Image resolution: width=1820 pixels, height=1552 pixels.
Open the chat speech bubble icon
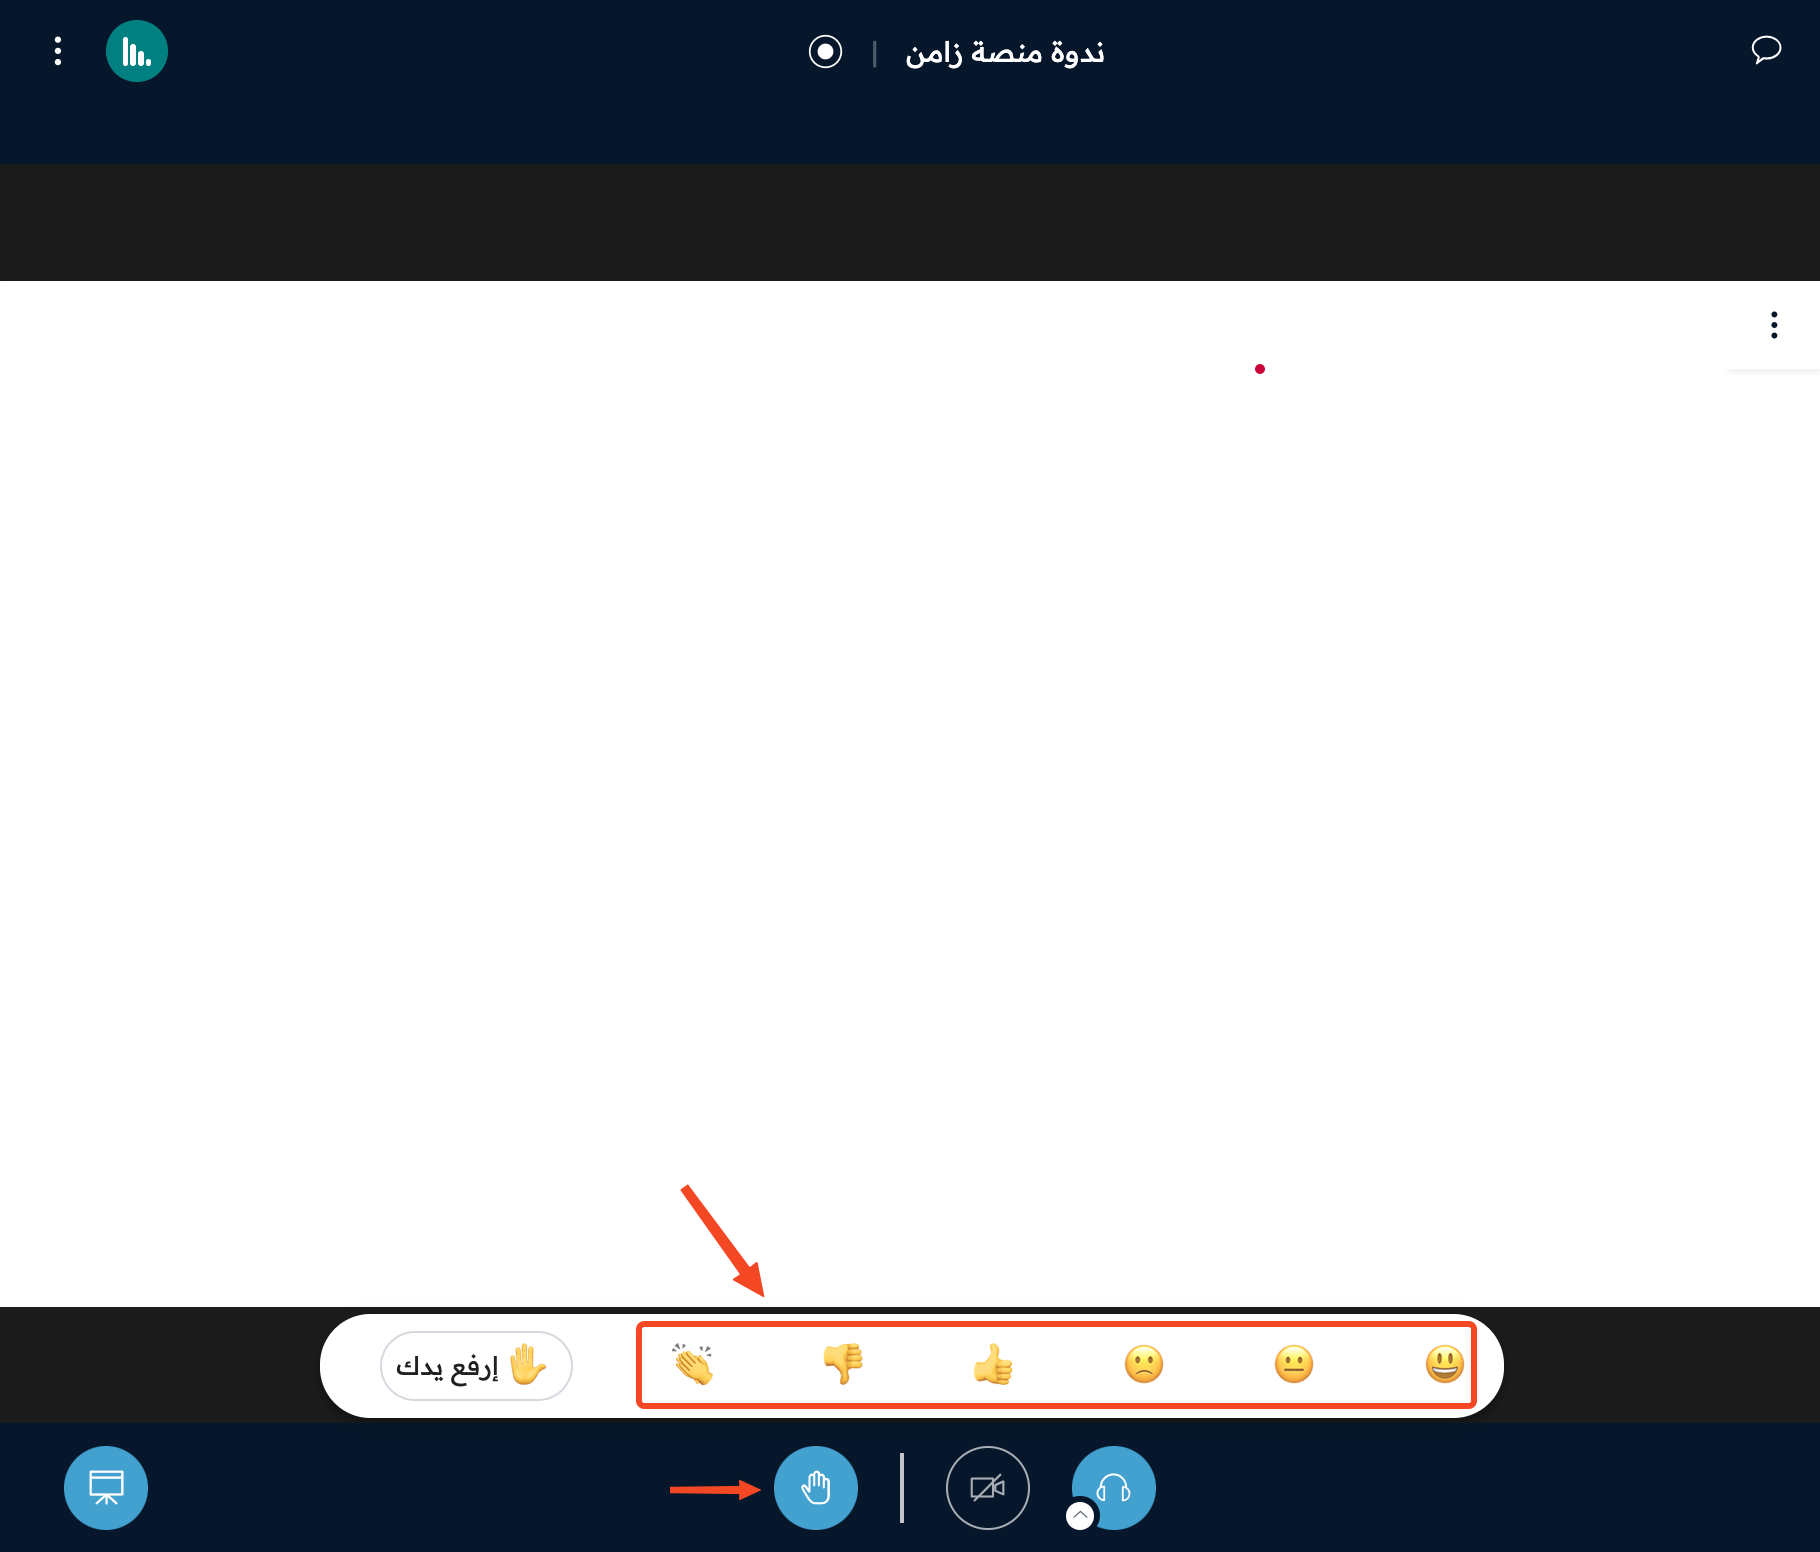(1766, 50)
